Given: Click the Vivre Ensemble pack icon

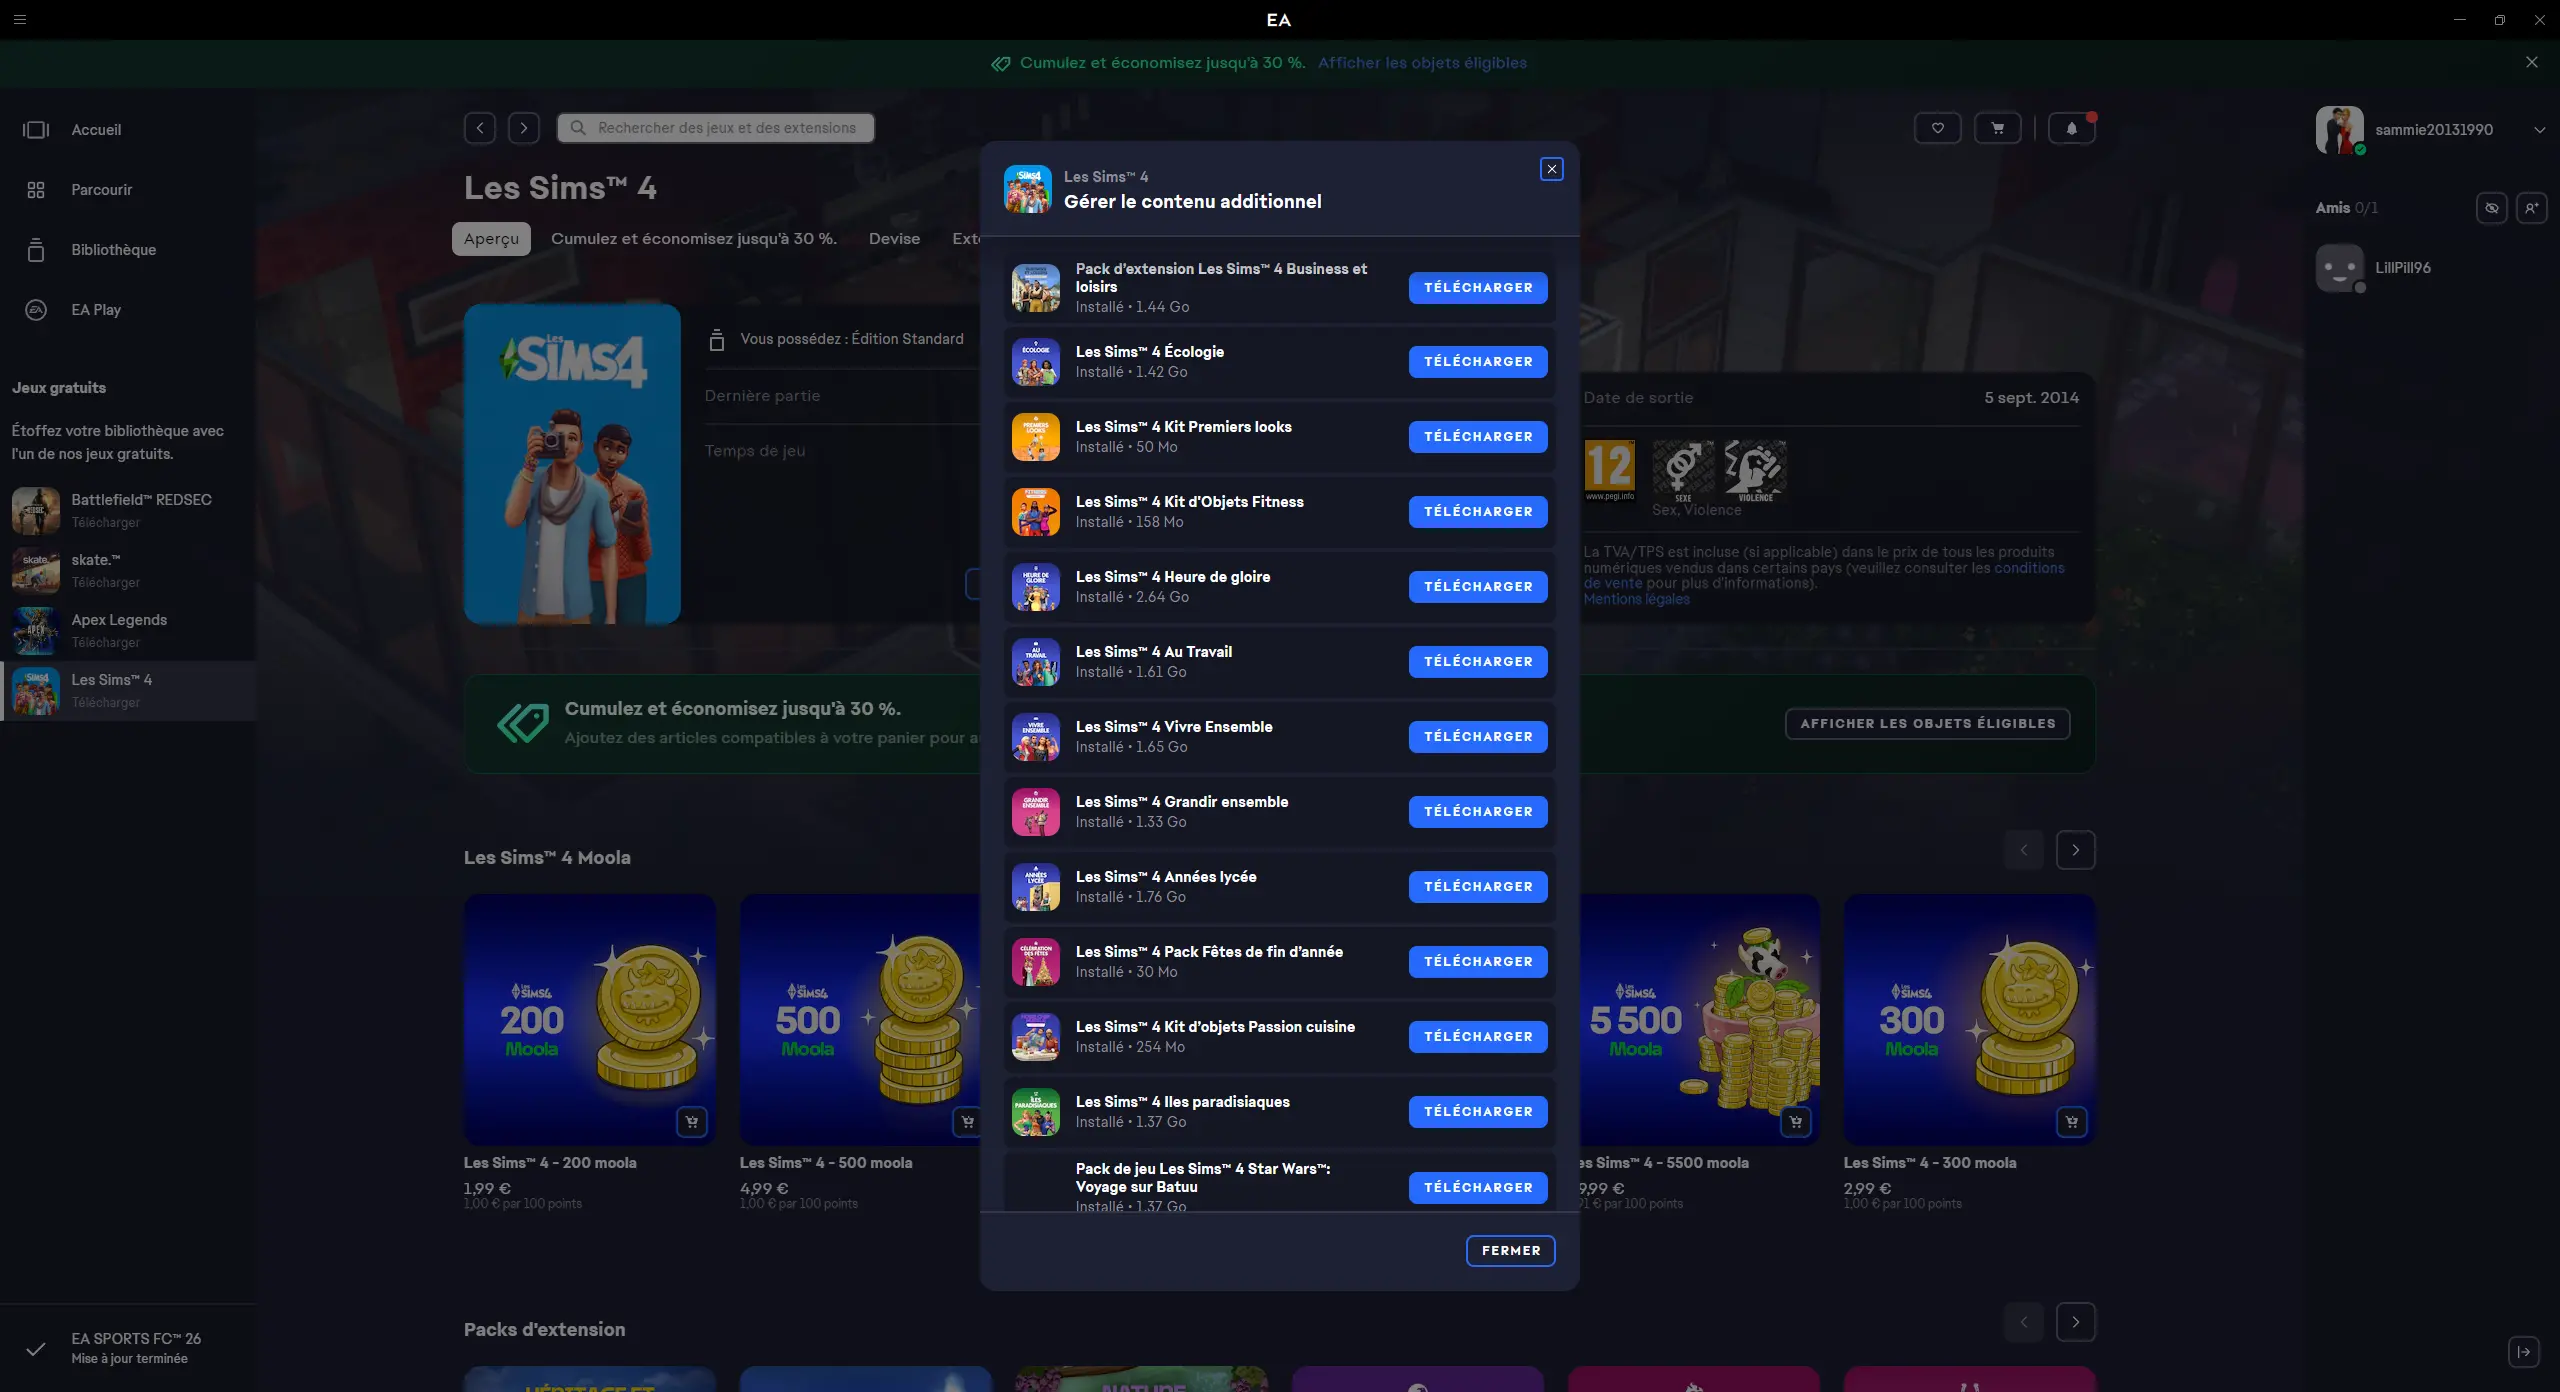Looking at the screenshot, I should [1036, 737].
